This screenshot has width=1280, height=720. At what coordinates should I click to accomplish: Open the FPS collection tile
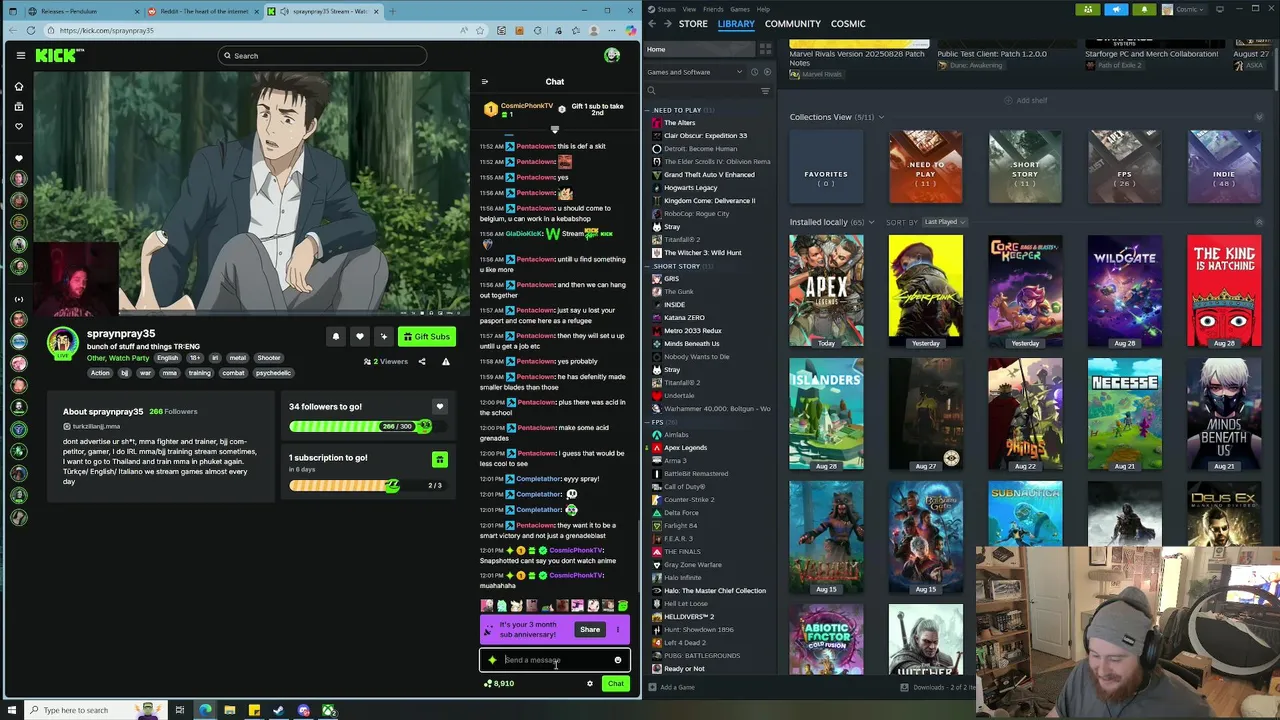(1124, 167)
